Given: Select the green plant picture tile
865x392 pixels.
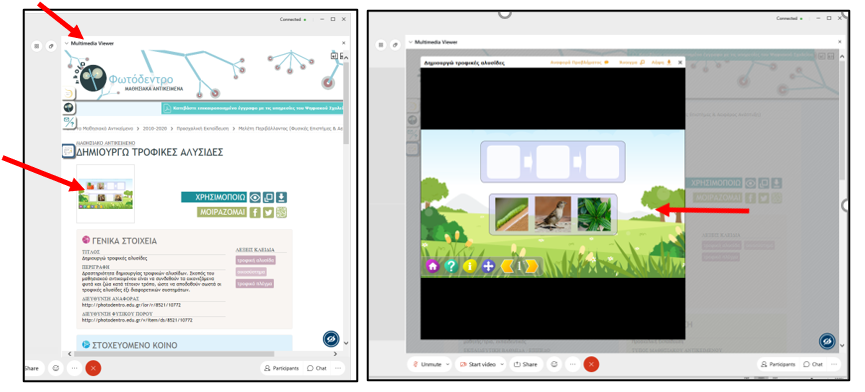Looking at the screenshot, I should coord(594,214).
